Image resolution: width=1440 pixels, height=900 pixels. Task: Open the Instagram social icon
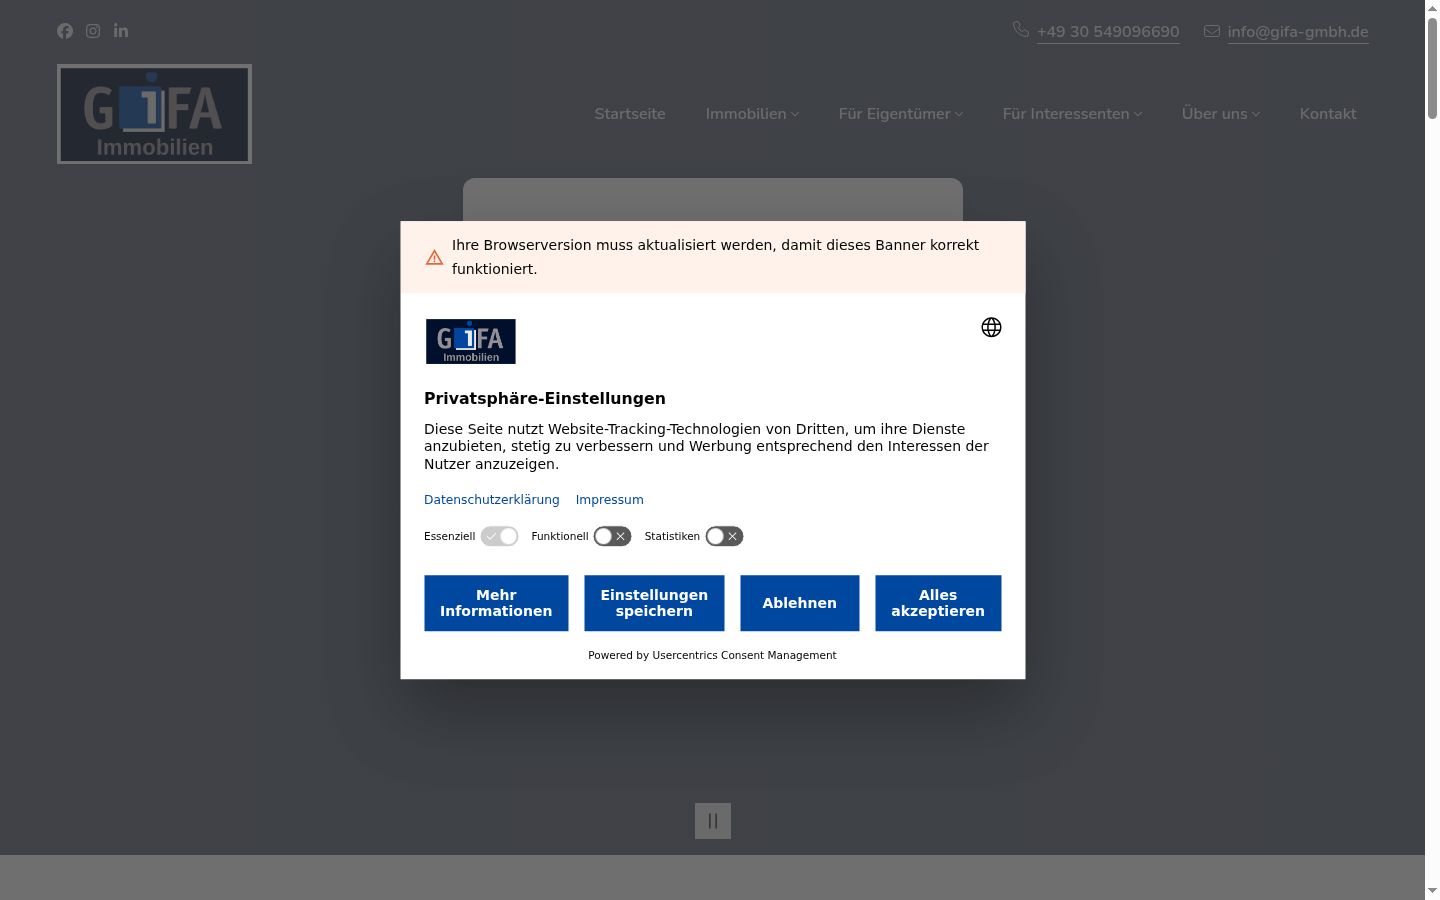point(93,31)
